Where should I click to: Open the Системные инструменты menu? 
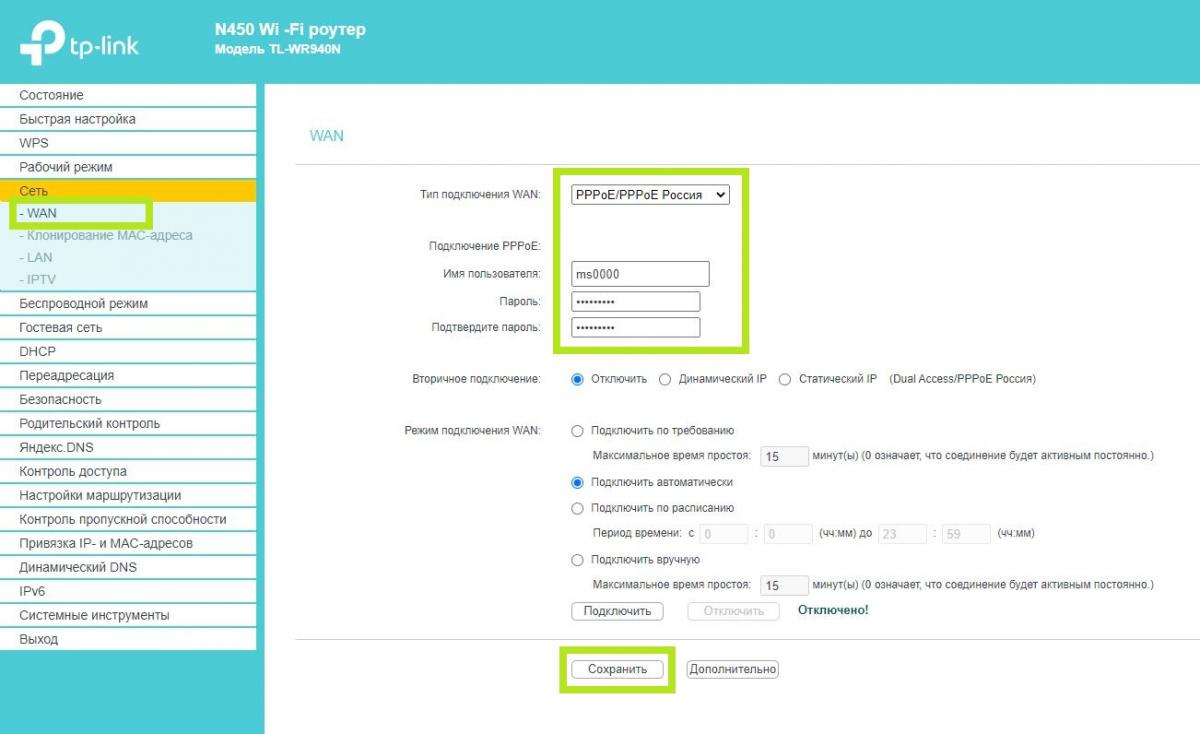[x=94, y=616]
